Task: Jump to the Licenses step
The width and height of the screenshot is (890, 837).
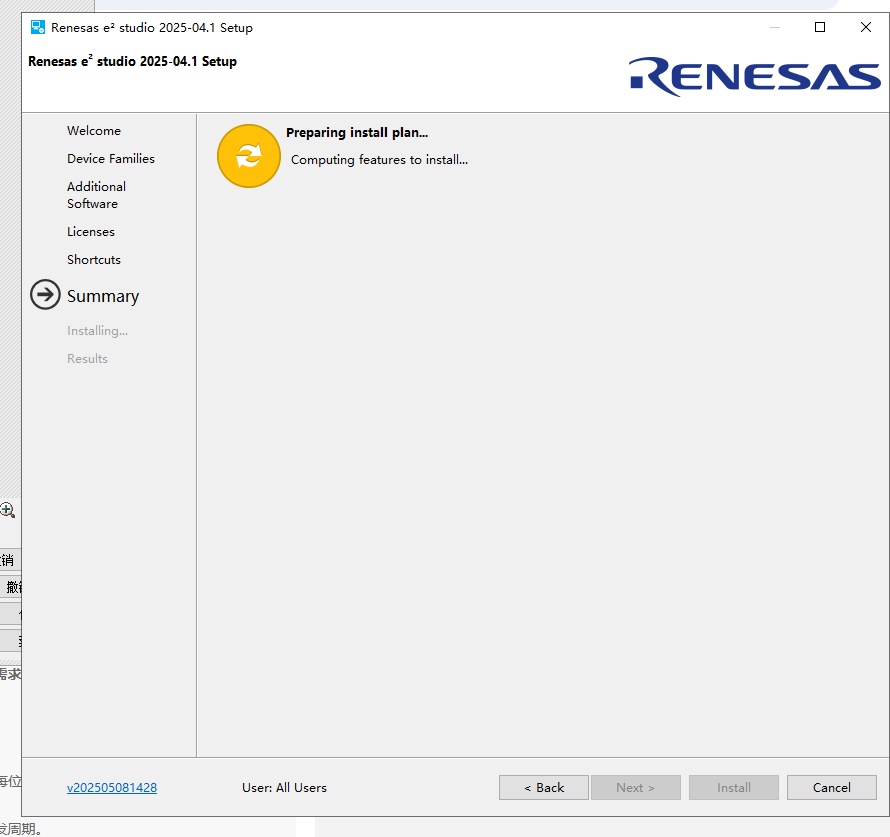Action: 91,232
